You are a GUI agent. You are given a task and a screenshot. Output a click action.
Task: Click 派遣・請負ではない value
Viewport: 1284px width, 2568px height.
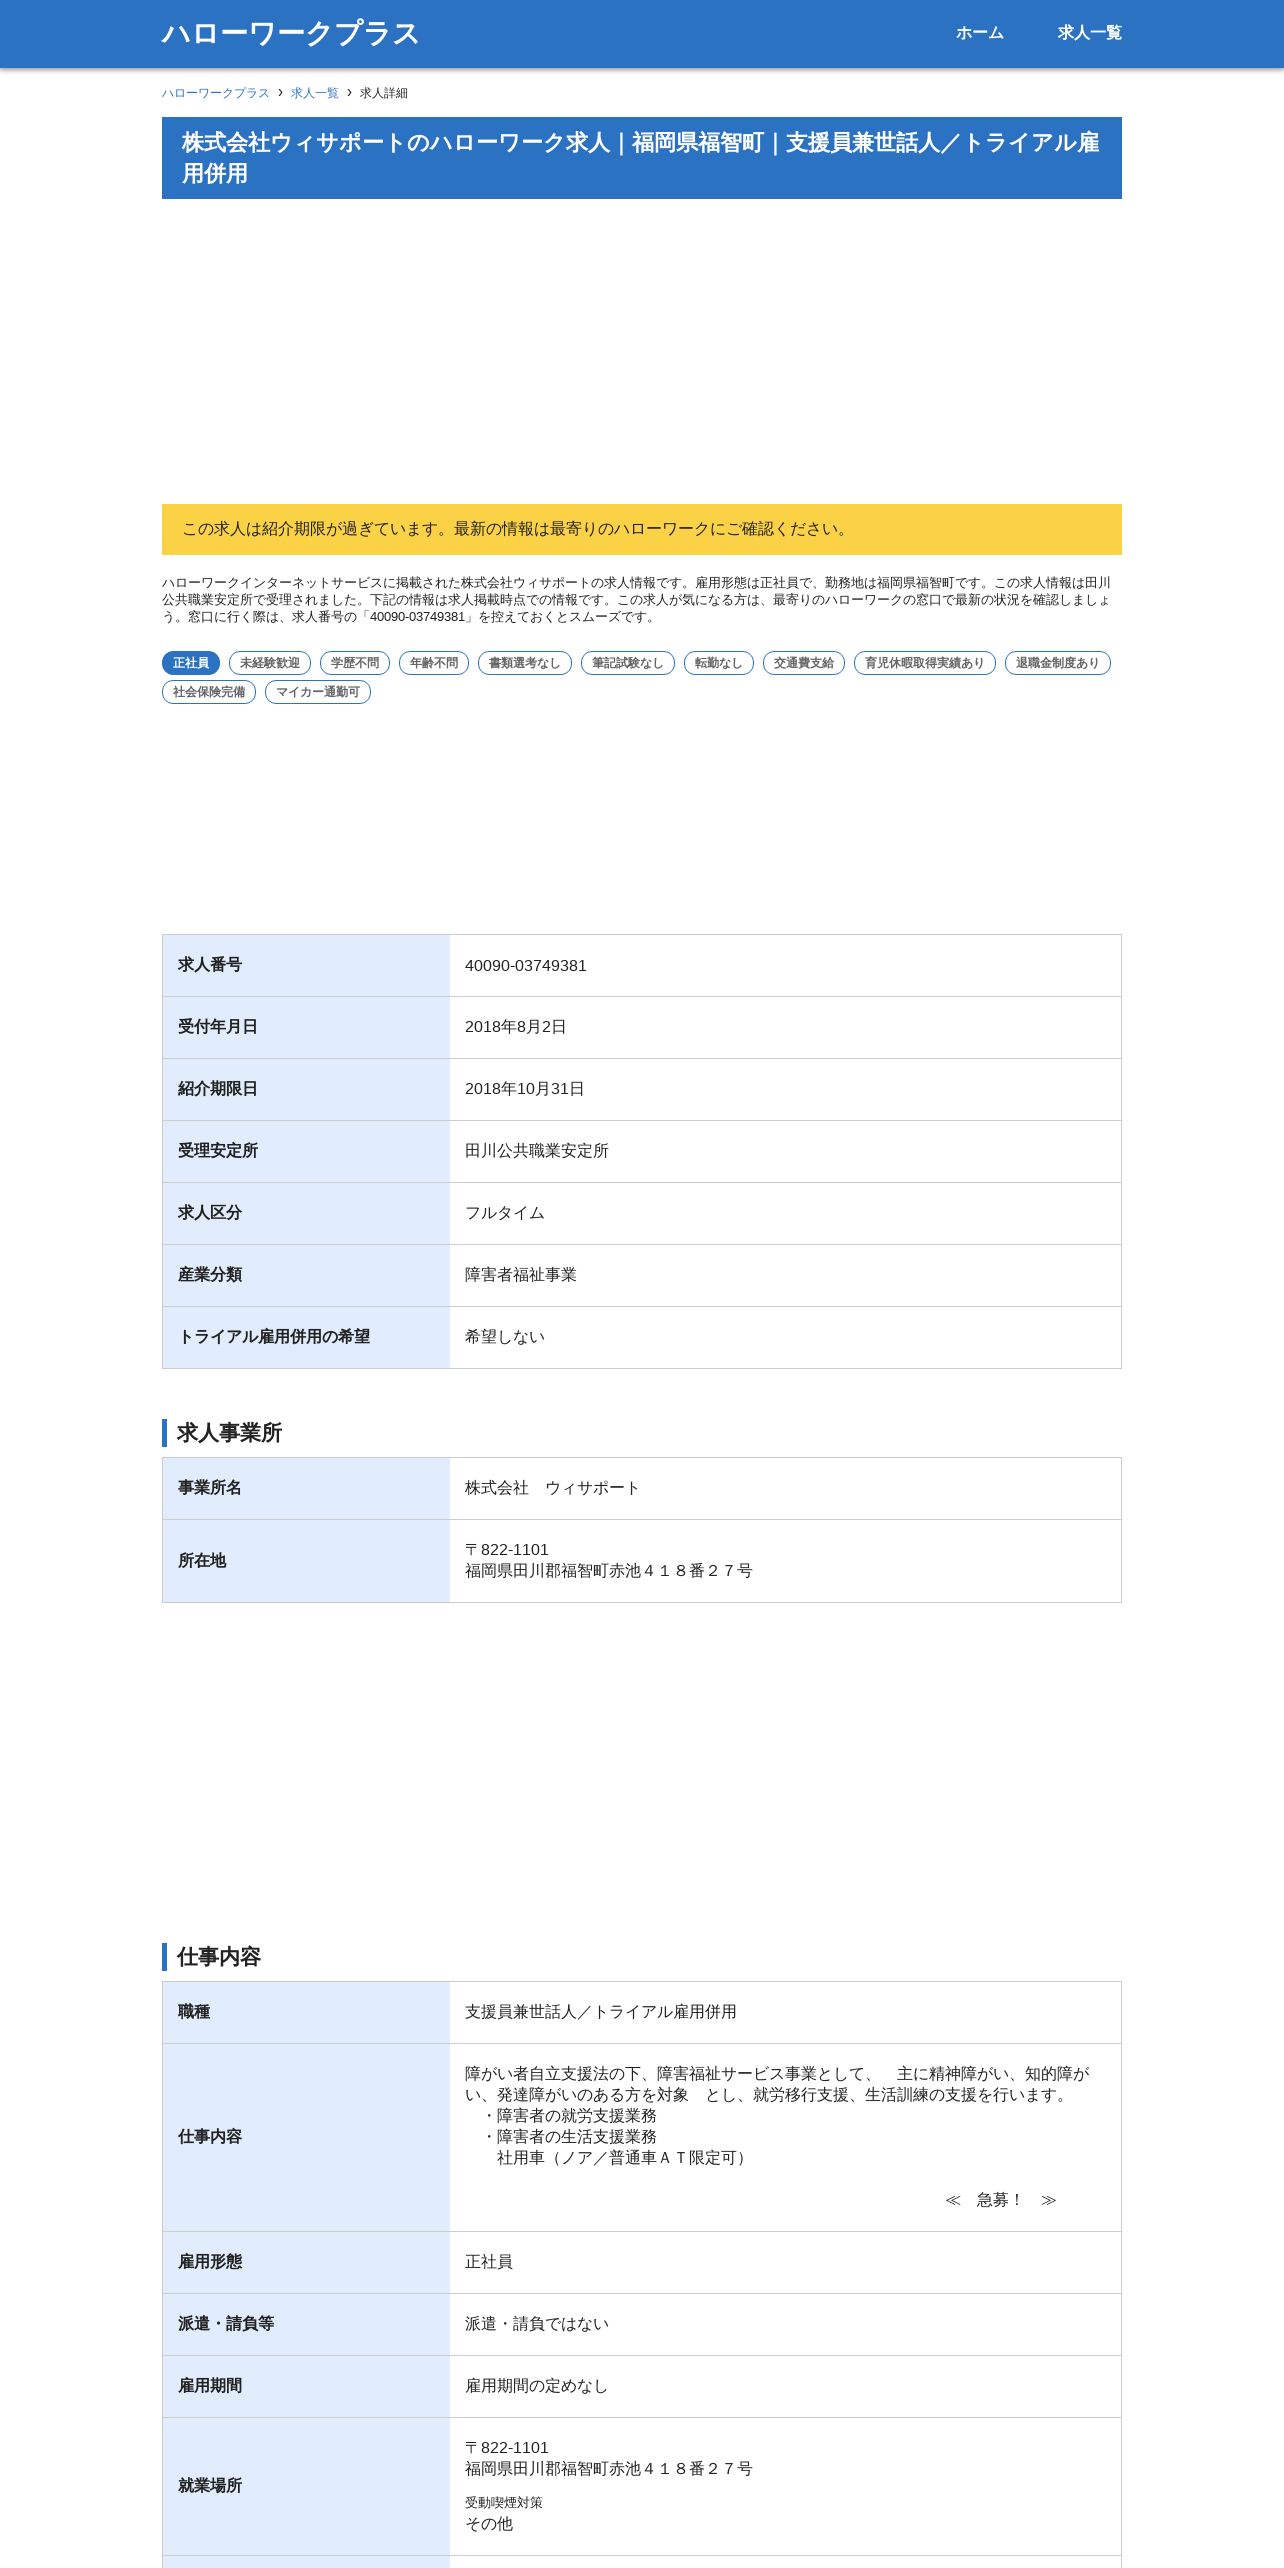[x=537, y=2324]
